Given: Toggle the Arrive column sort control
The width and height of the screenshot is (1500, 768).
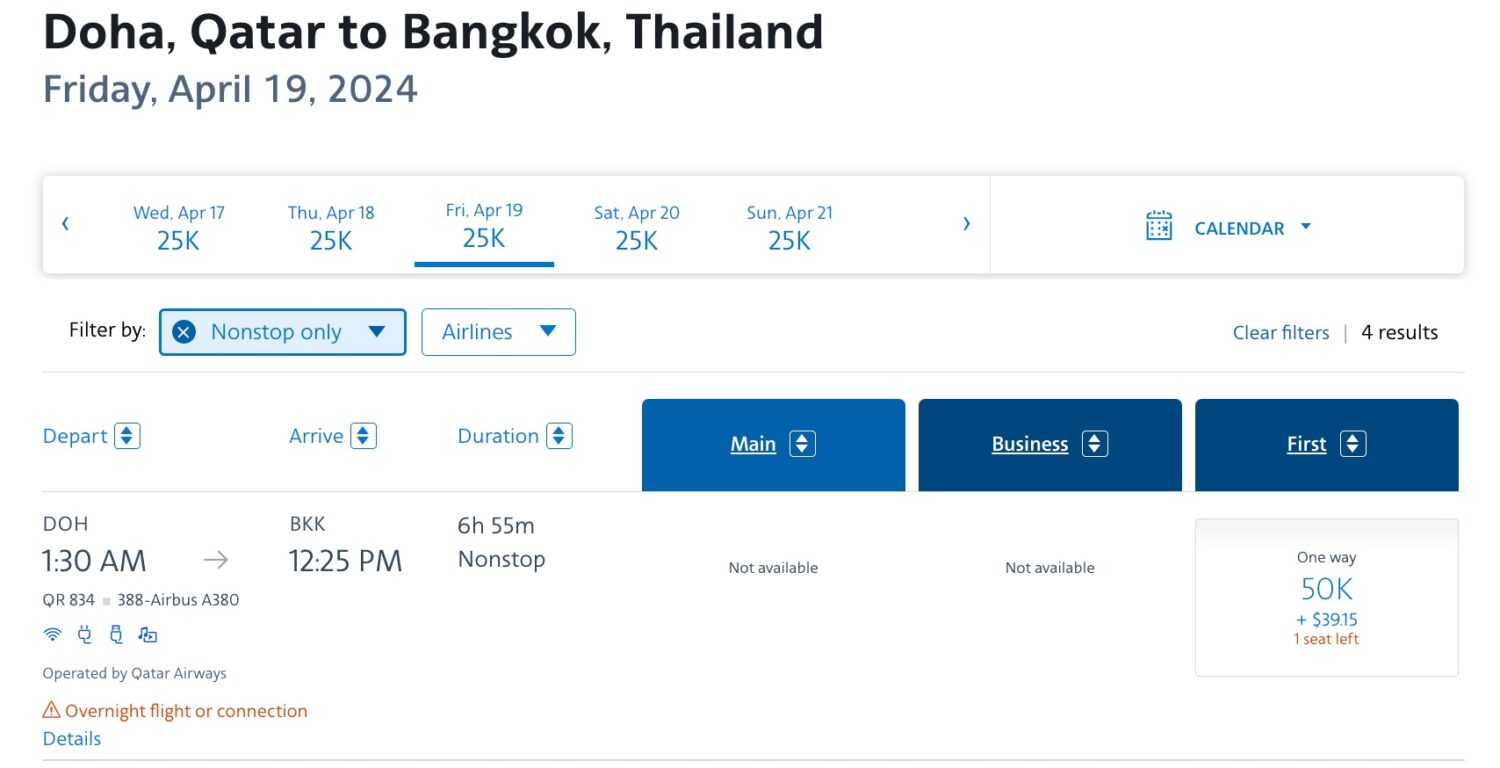Looking at the screenshot, I should point(364,435).
